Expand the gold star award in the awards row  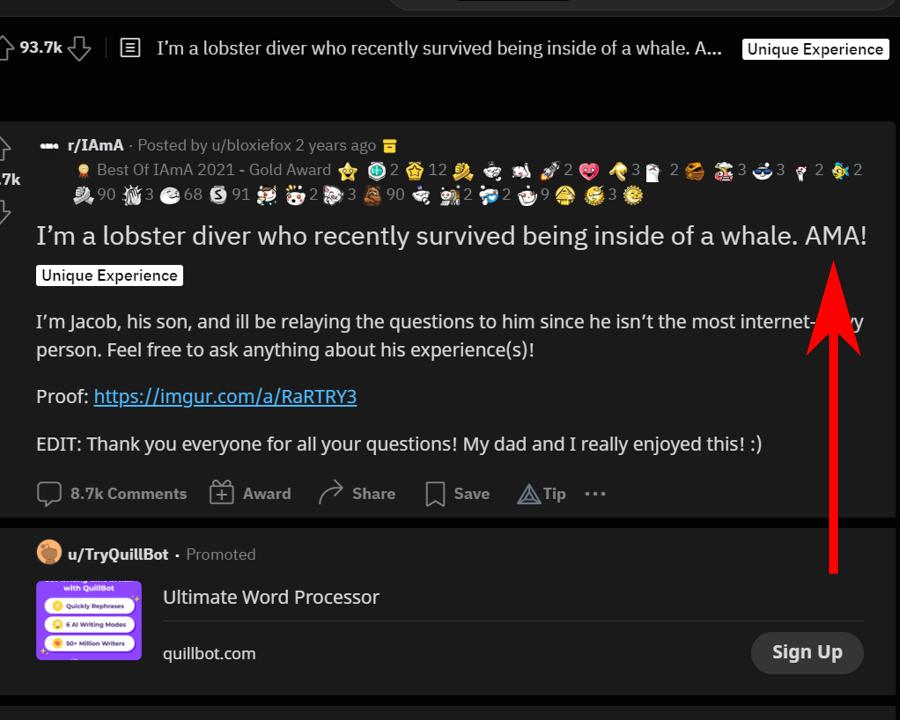[x=346, y=170]
